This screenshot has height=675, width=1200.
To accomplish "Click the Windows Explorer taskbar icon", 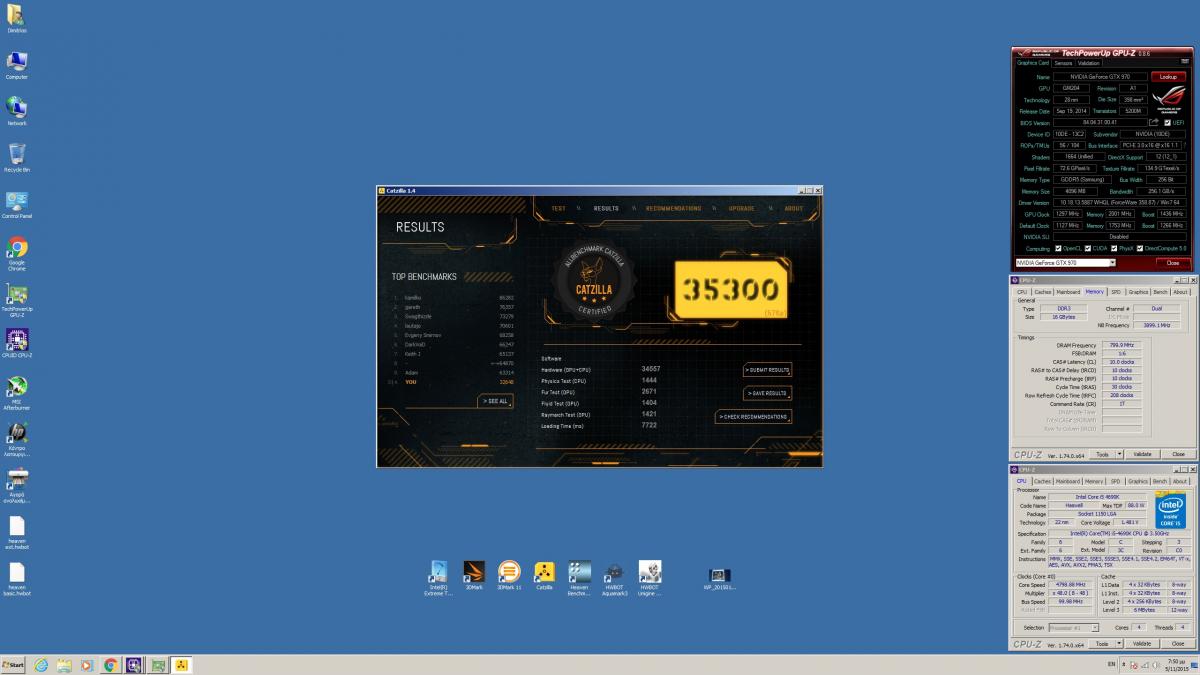I will click(64, 665).
